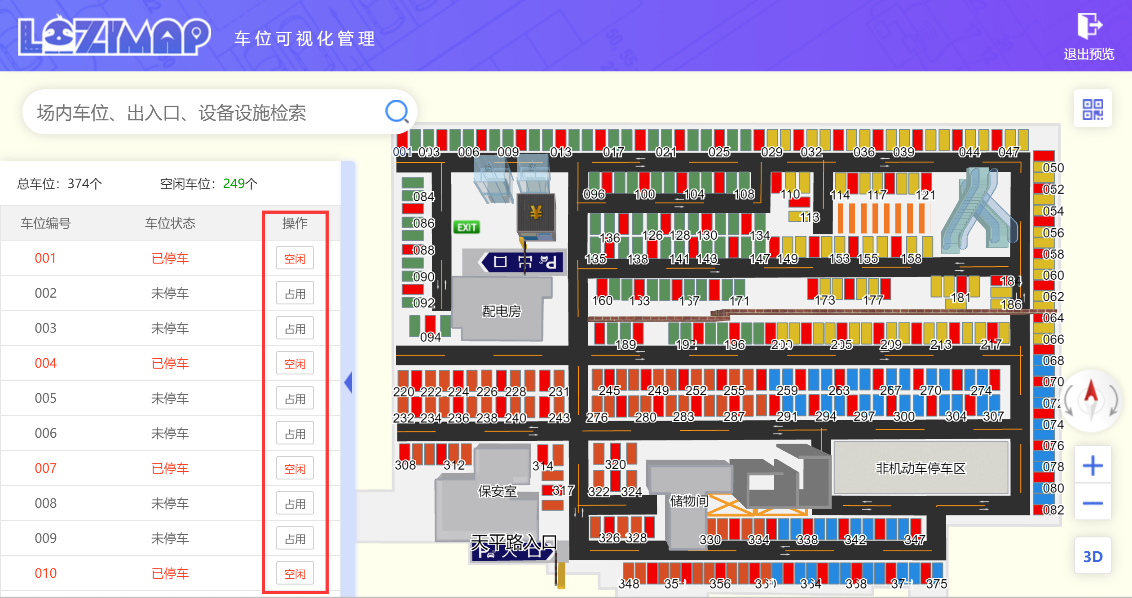The image size is (1132, 598).
Task: Click the green EXIT sign on map
Action: [x=466, y=227]
